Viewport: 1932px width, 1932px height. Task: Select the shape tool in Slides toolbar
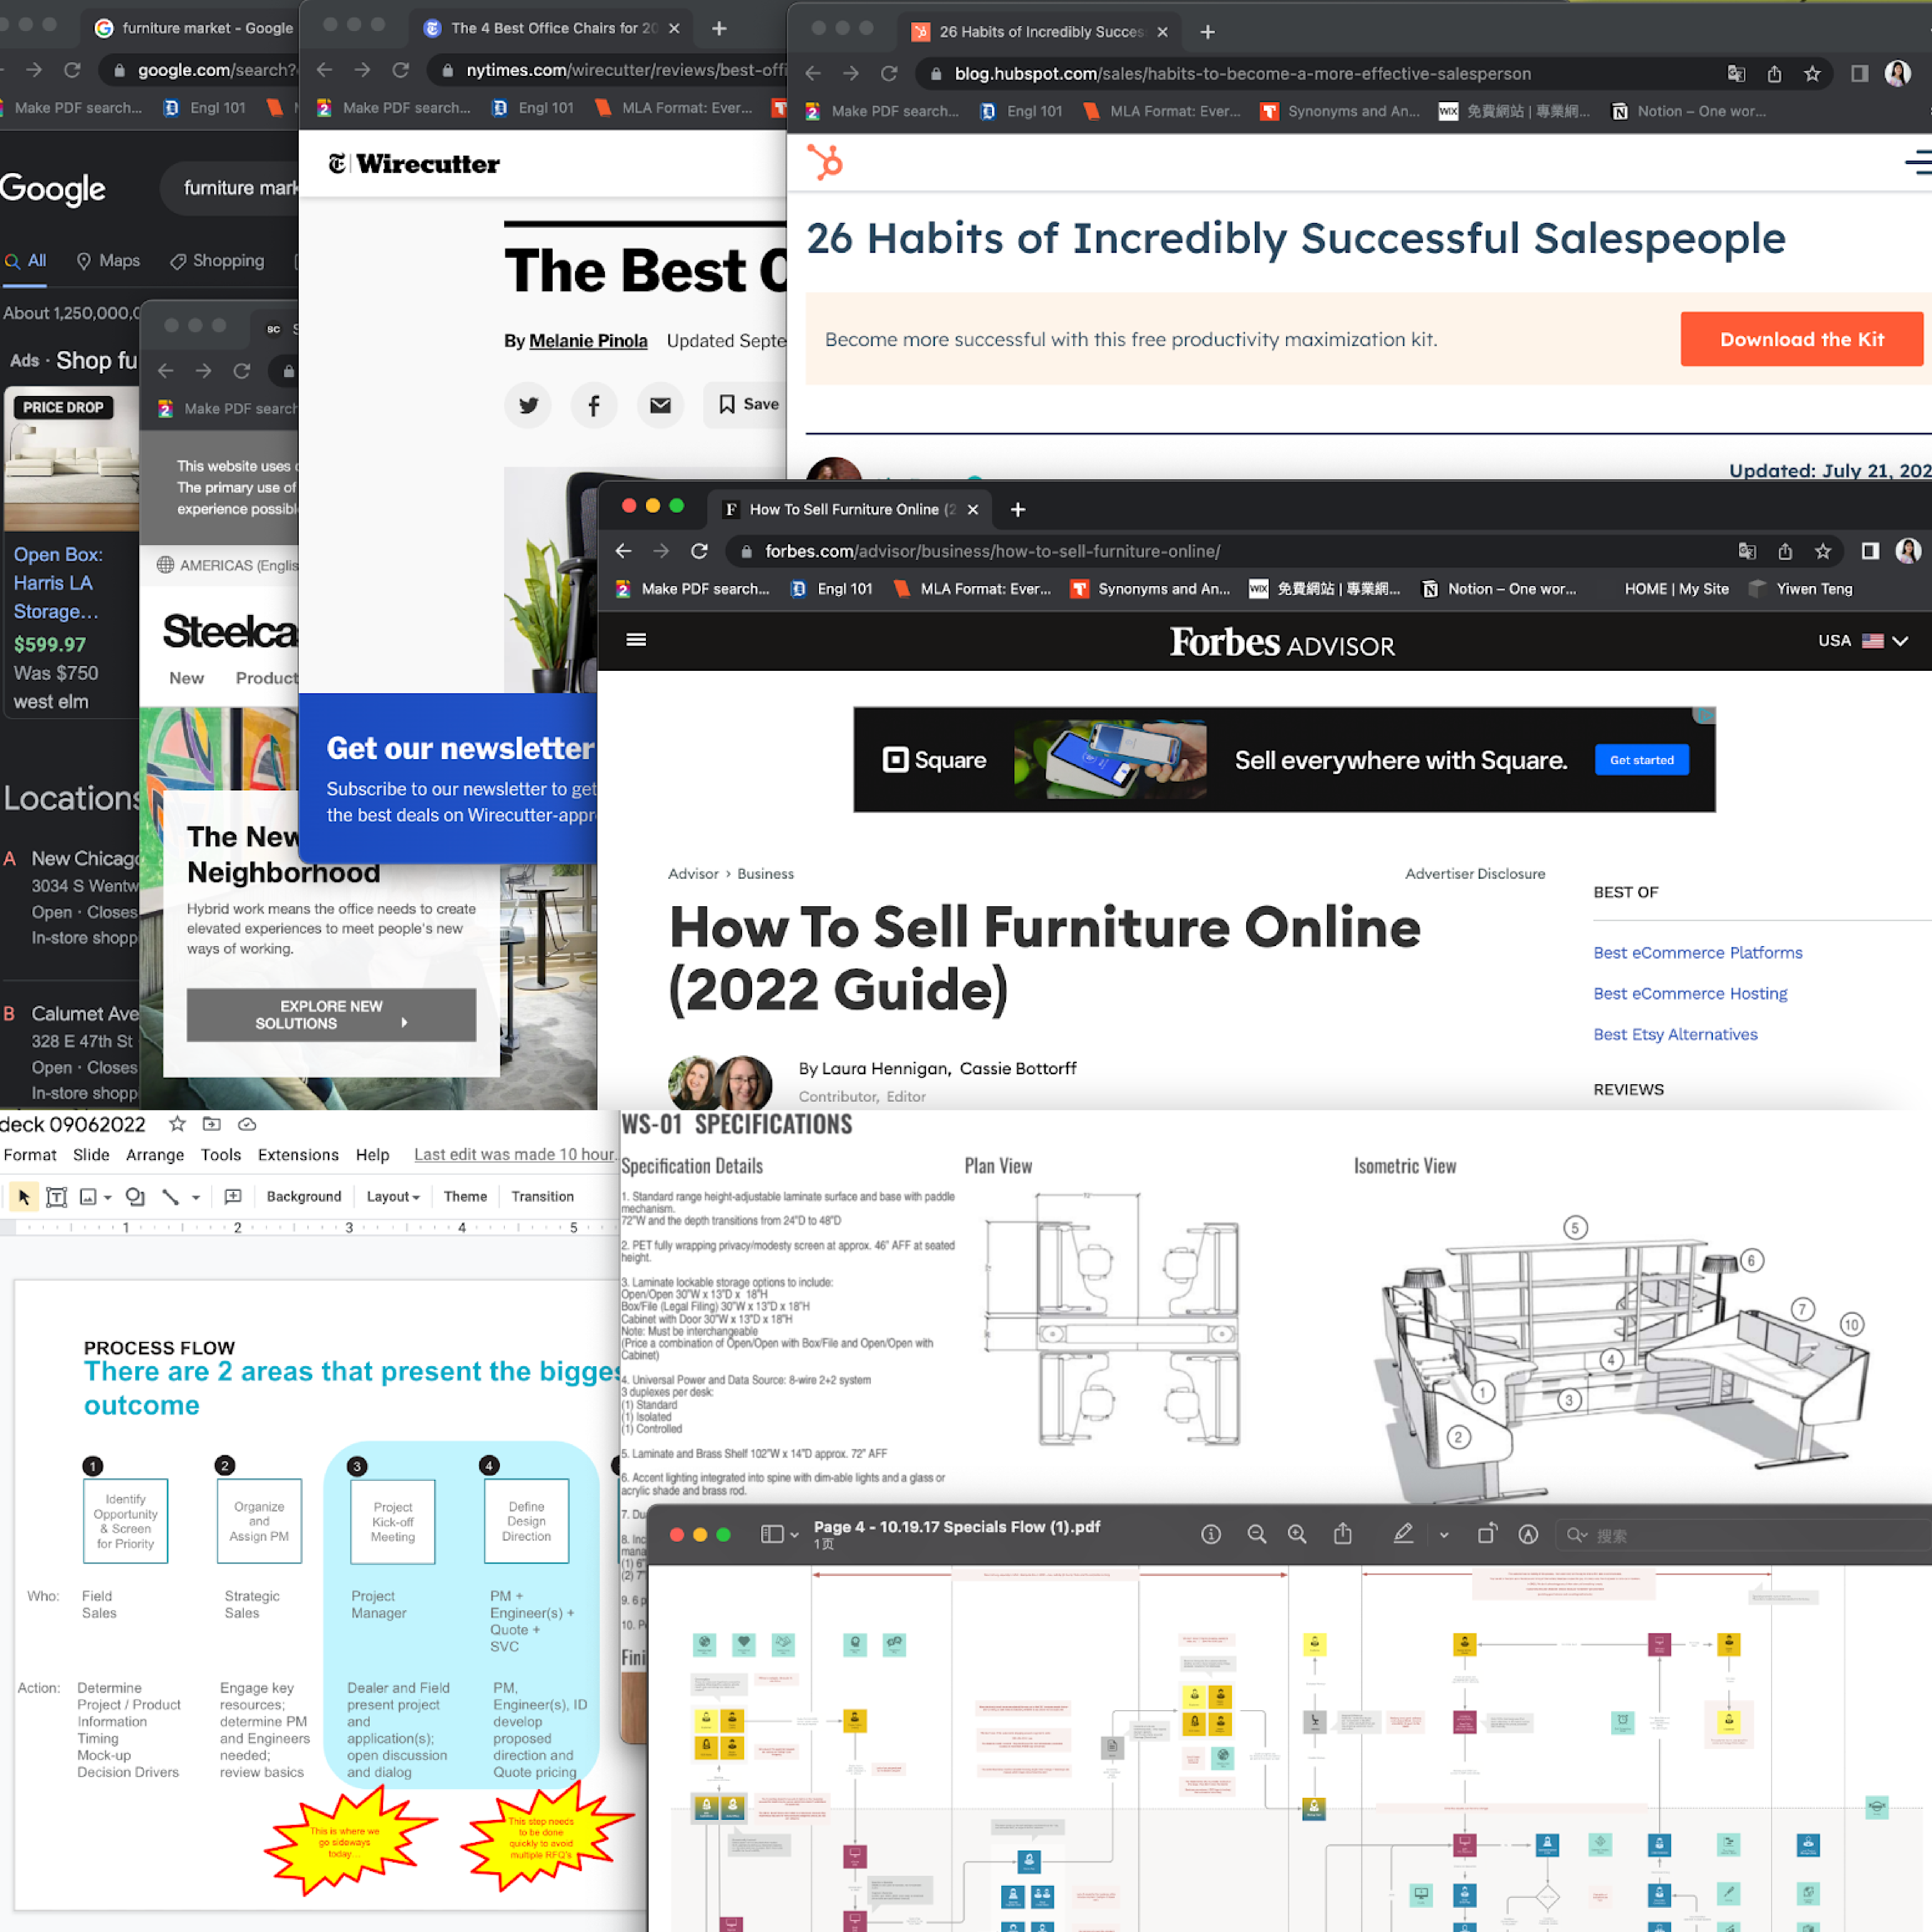[x=135, y=1197]
